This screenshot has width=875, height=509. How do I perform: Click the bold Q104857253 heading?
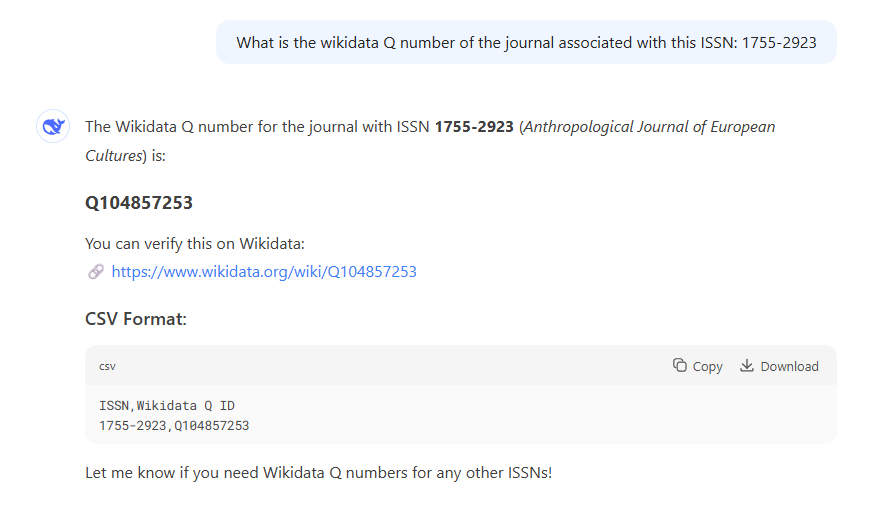tap(139, 203)
